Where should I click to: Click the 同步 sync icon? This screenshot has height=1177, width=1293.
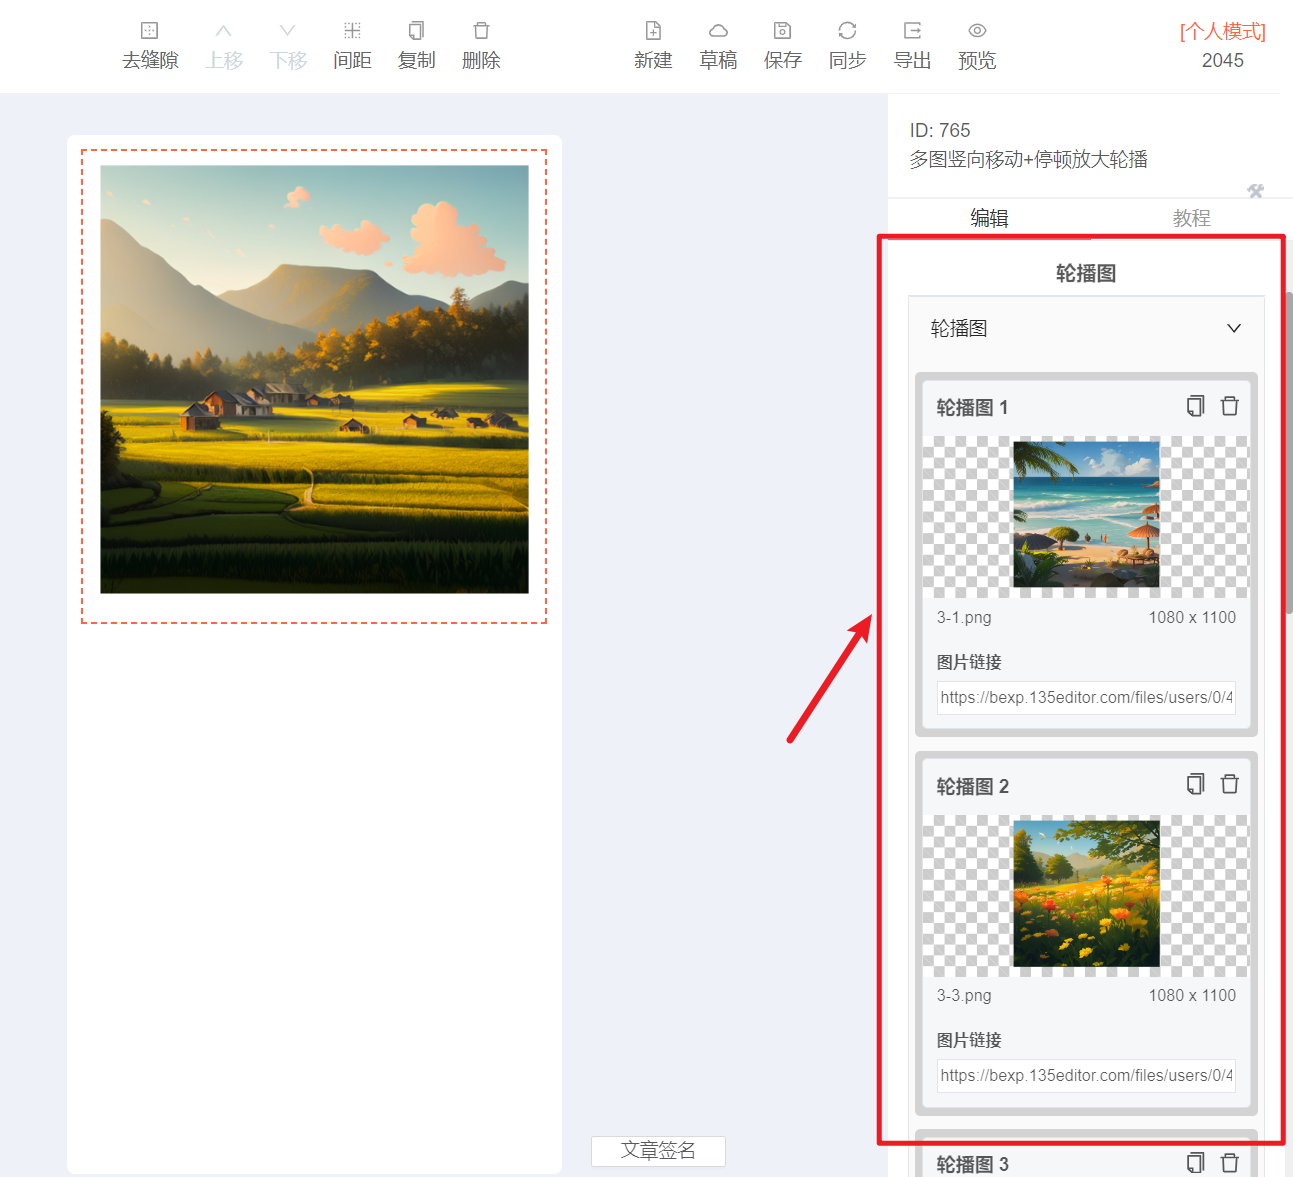tap(847, 31)
